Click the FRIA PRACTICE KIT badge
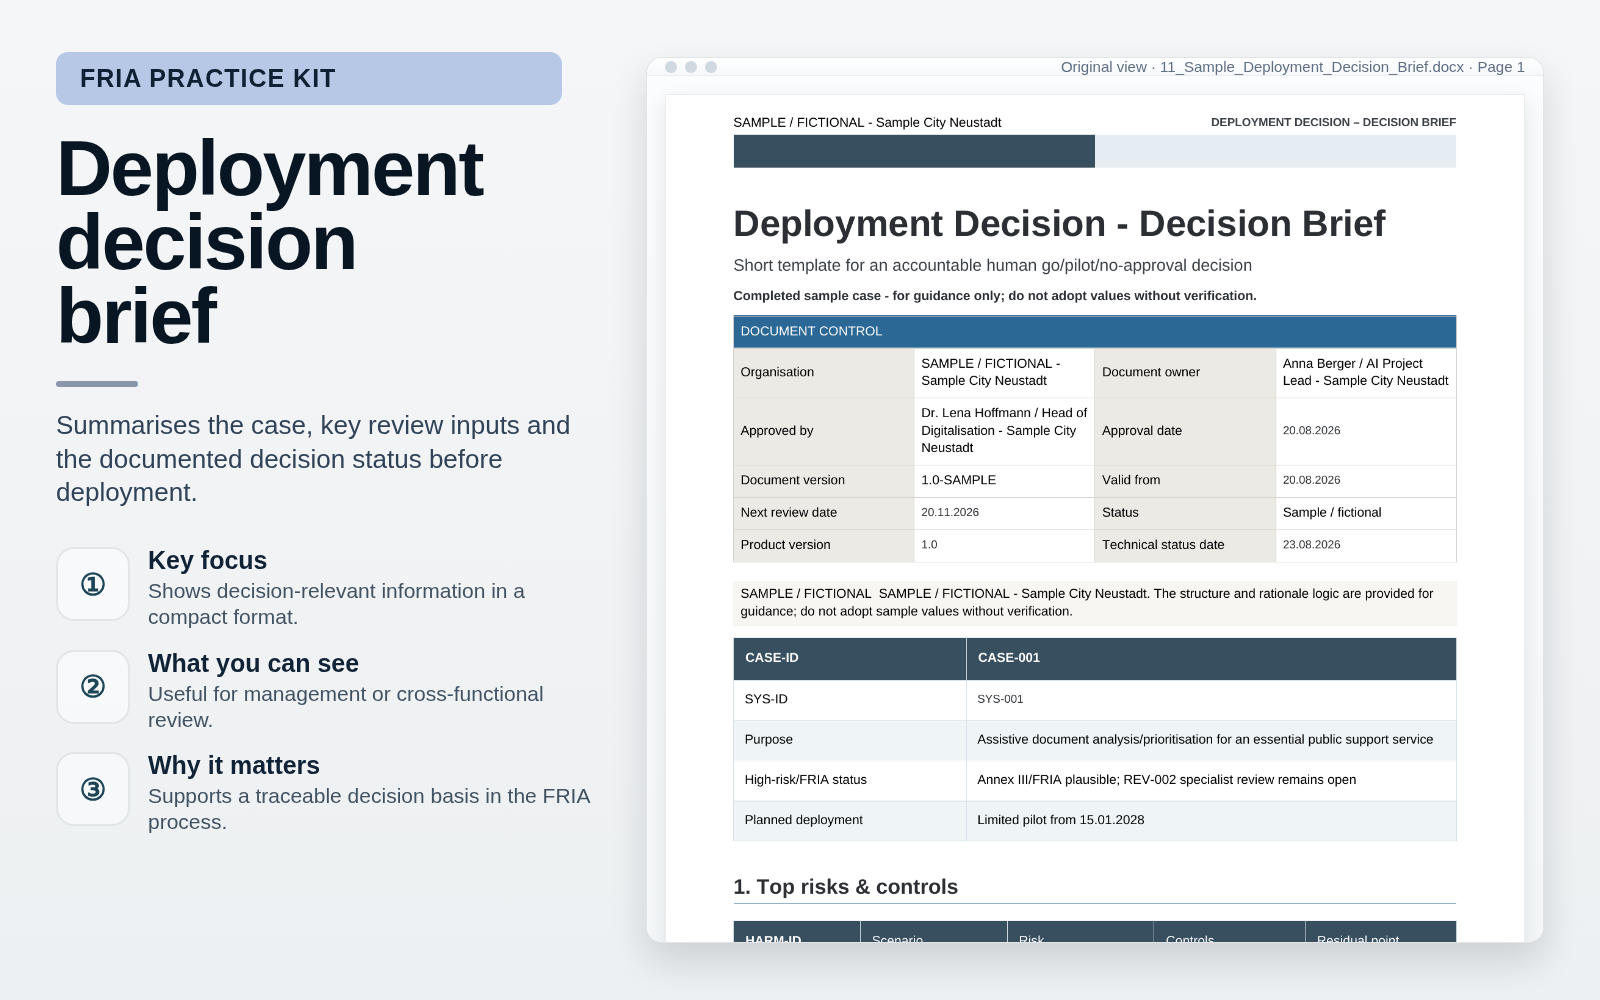Image resolution: width=1600 pixels, height=1000 pixels. pos(309,78)
